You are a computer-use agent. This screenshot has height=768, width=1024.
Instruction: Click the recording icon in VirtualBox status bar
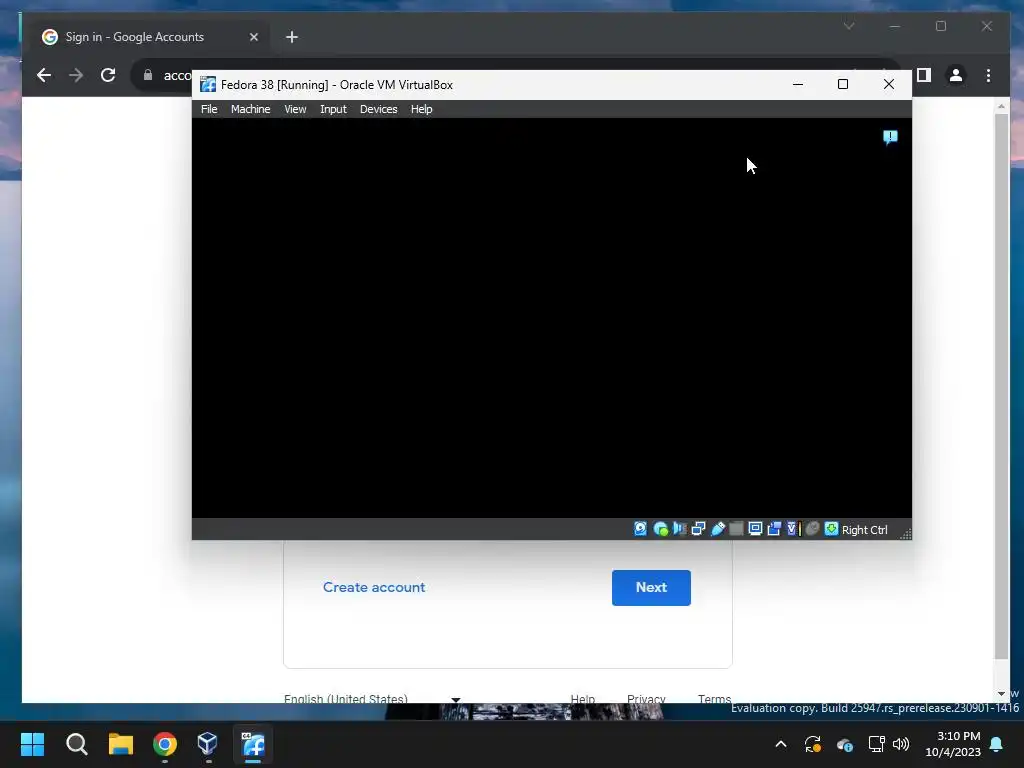click(x=774, y=529)
